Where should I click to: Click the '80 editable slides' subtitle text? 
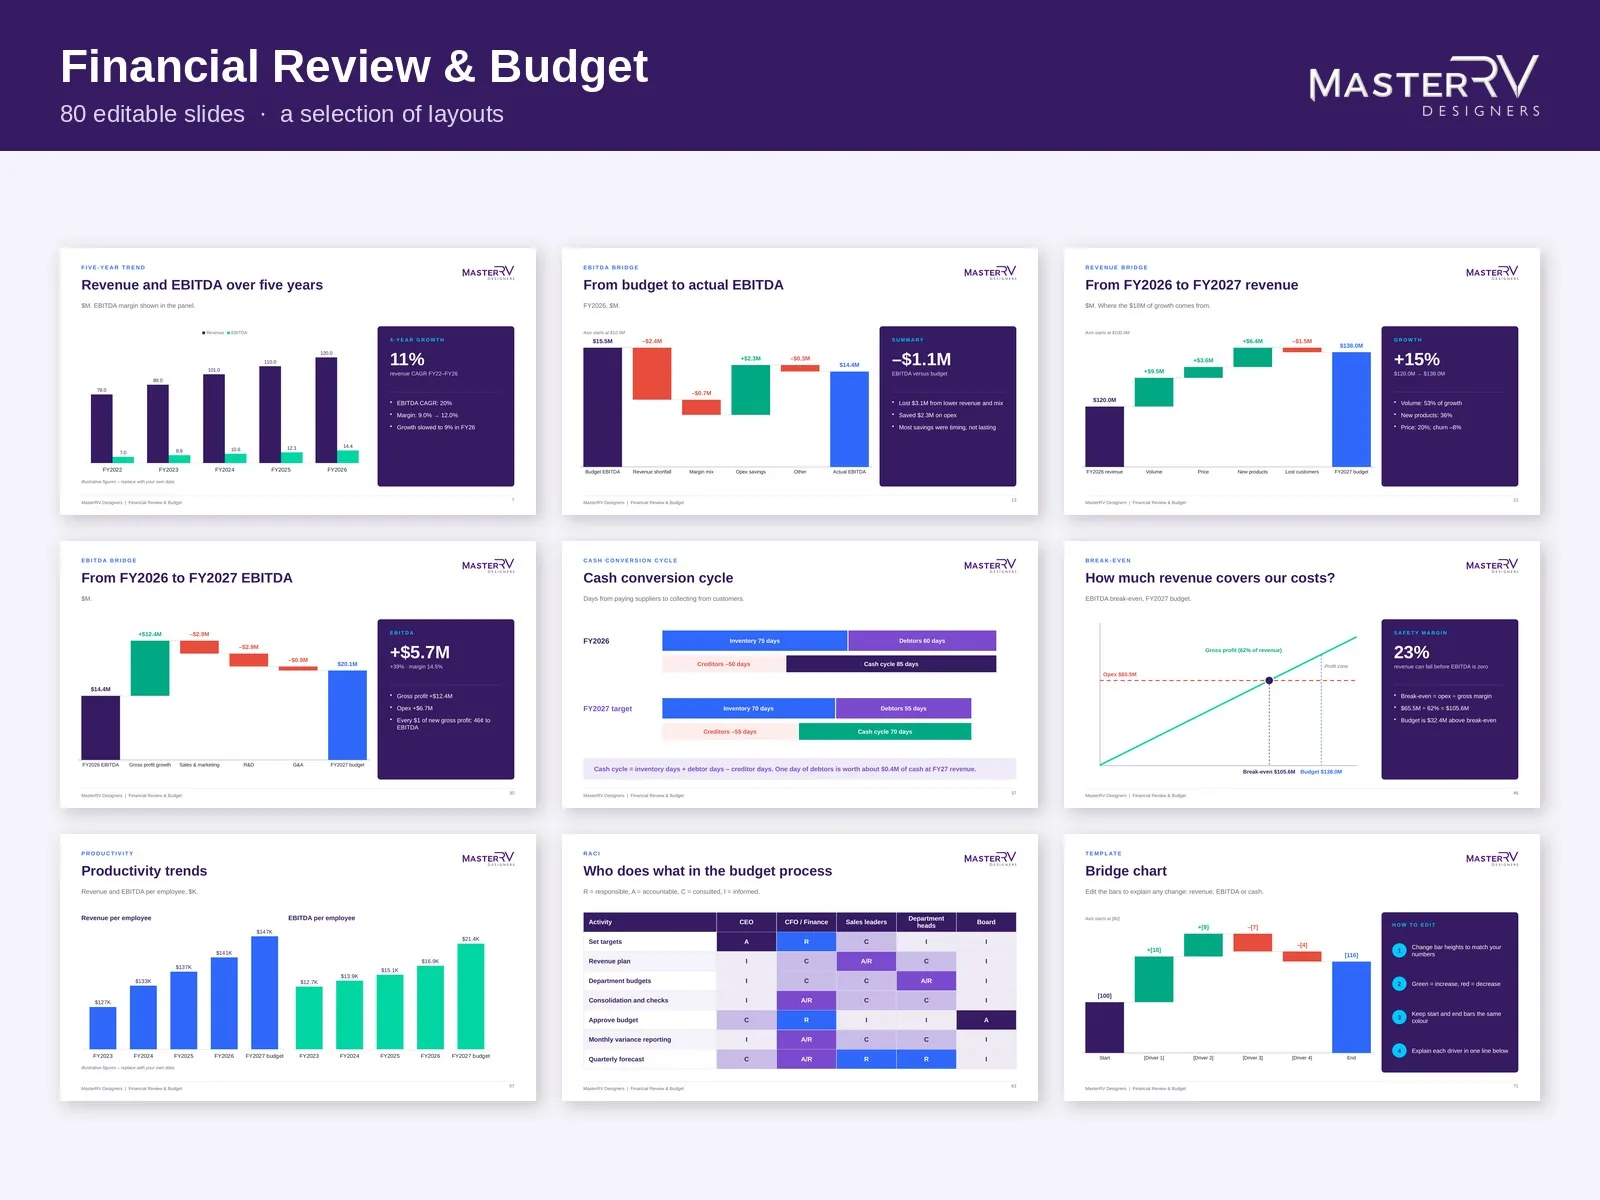[x=152, y=114]
